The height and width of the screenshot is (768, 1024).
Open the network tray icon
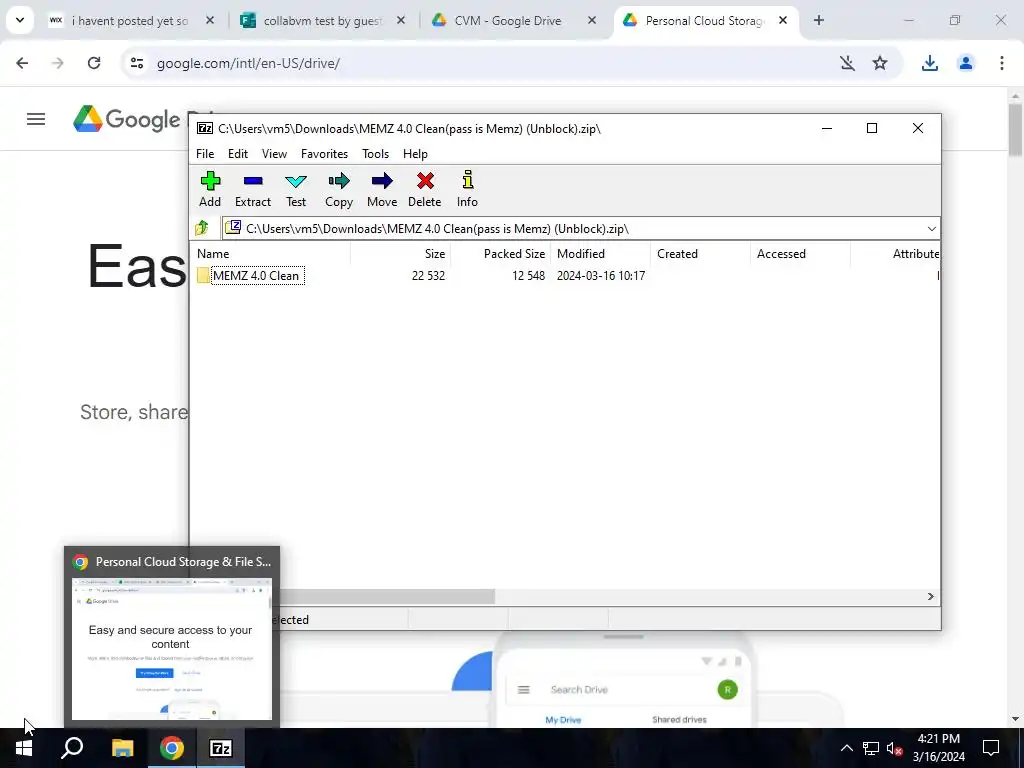[x=871, y=748]
